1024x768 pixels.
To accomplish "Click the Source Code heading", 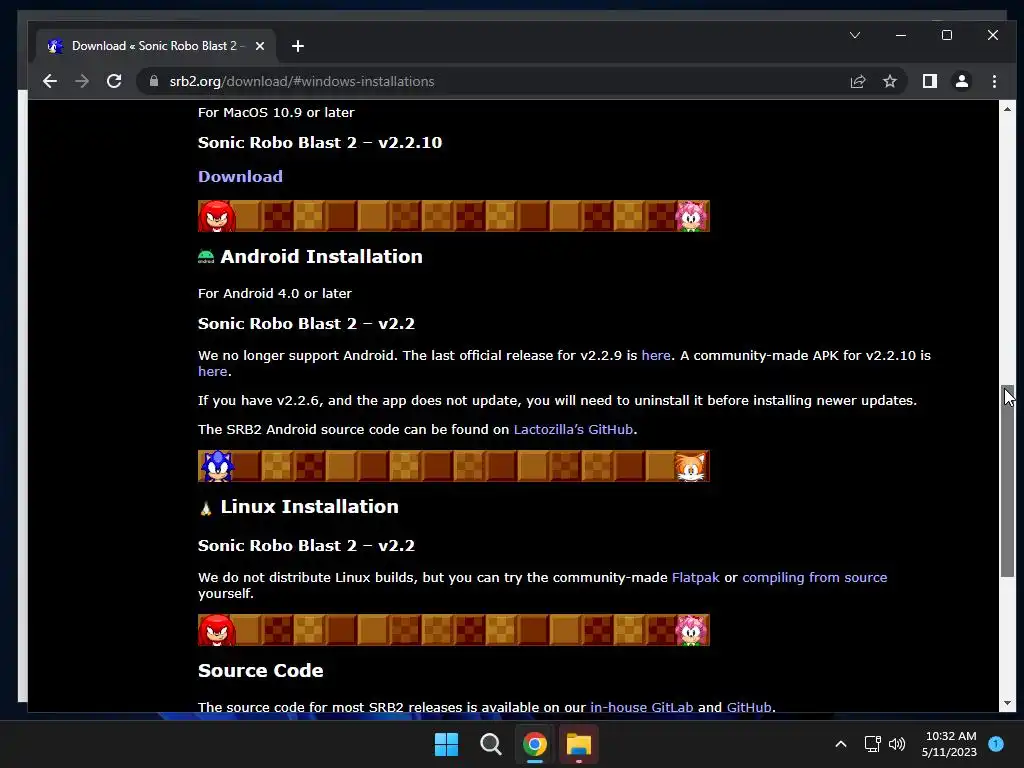I will tap(261, 671).
